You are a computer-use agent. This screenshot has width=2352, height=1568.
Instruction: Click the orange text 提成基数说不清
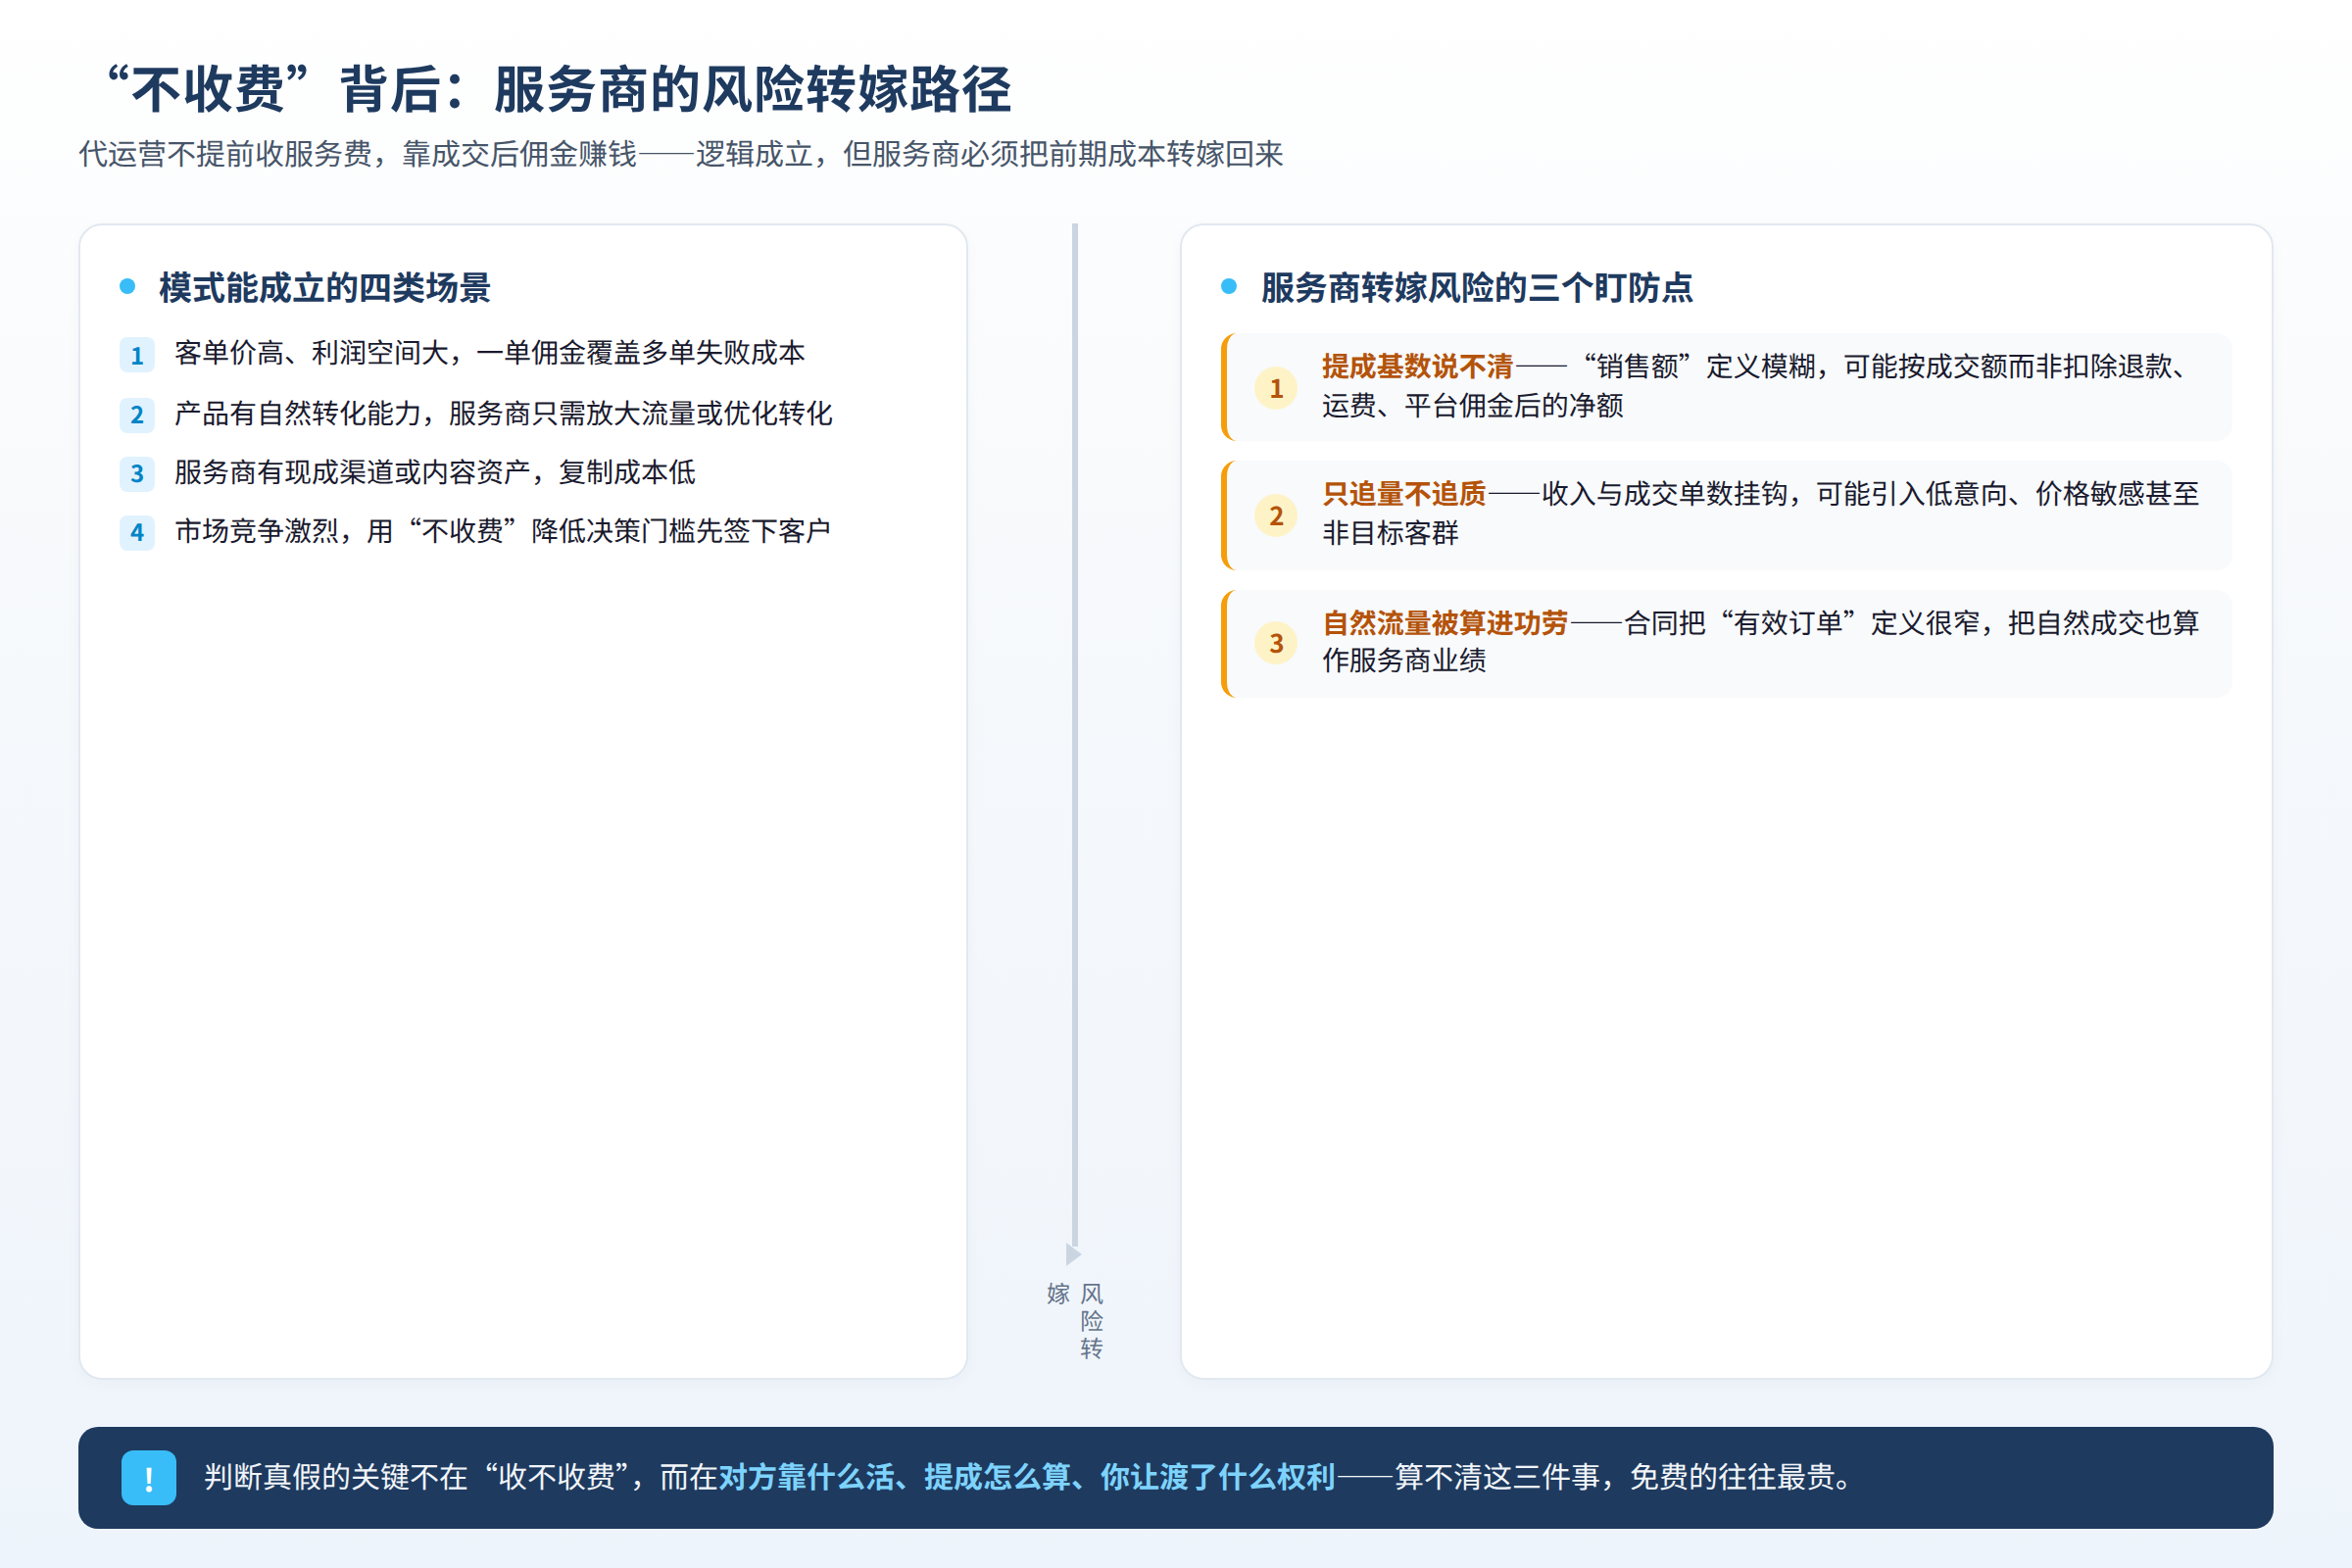[1417, 367]
